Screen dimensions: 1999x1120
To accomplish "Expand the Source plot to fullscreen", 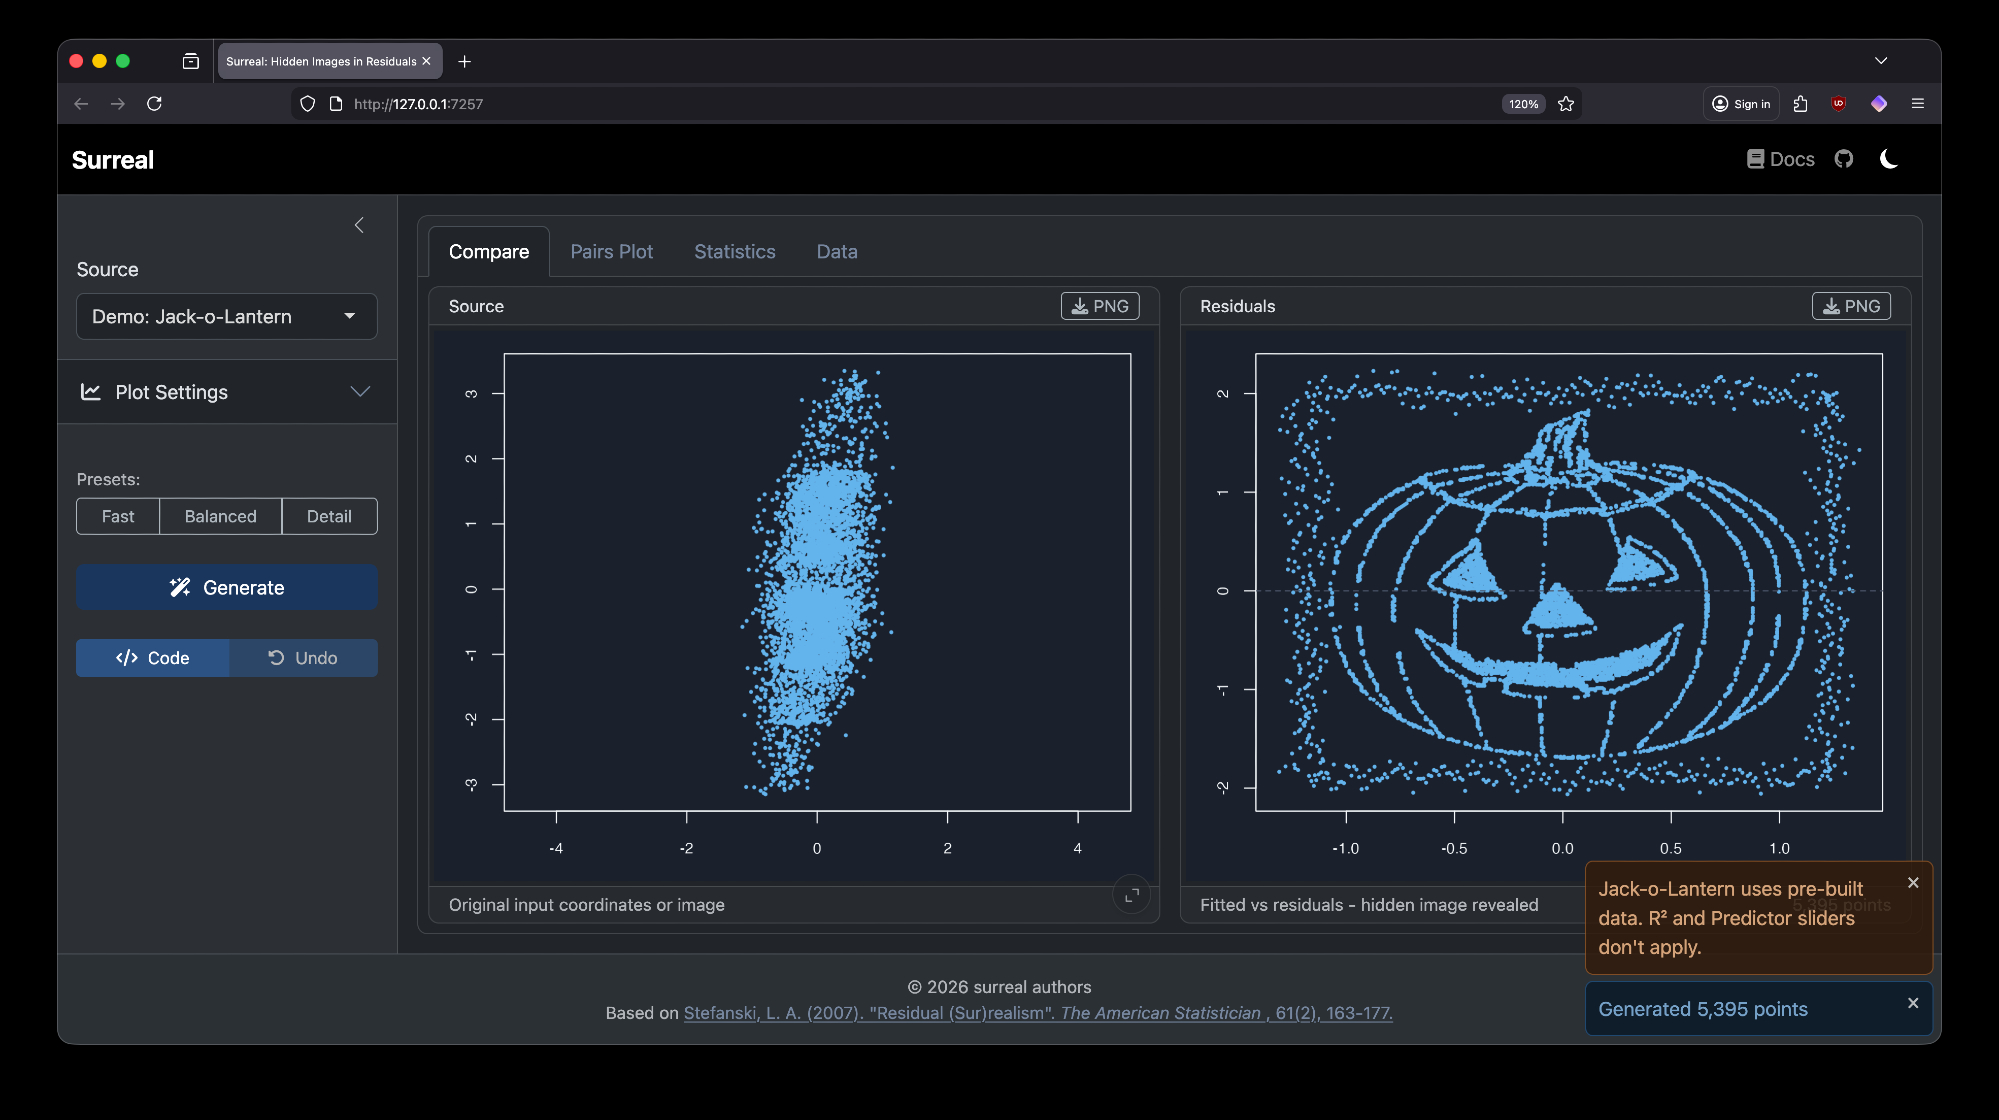I will (x=1131, y=895).
